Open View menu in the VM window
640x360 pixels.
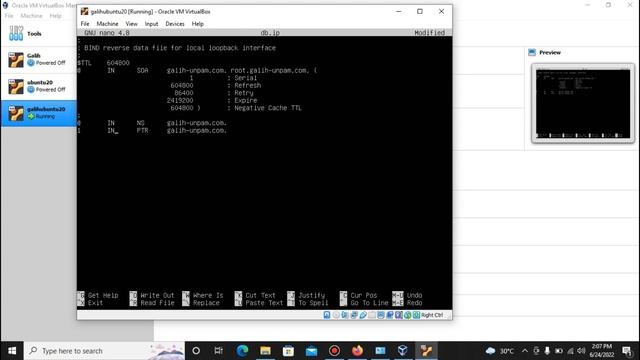(131, 24)
